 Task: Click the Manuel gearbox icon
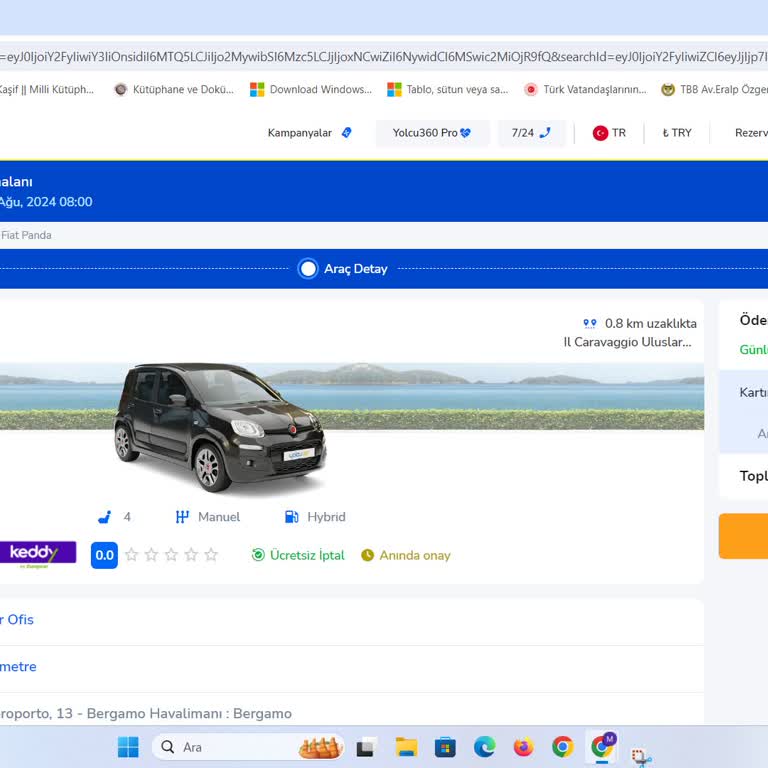pos(182,517)
